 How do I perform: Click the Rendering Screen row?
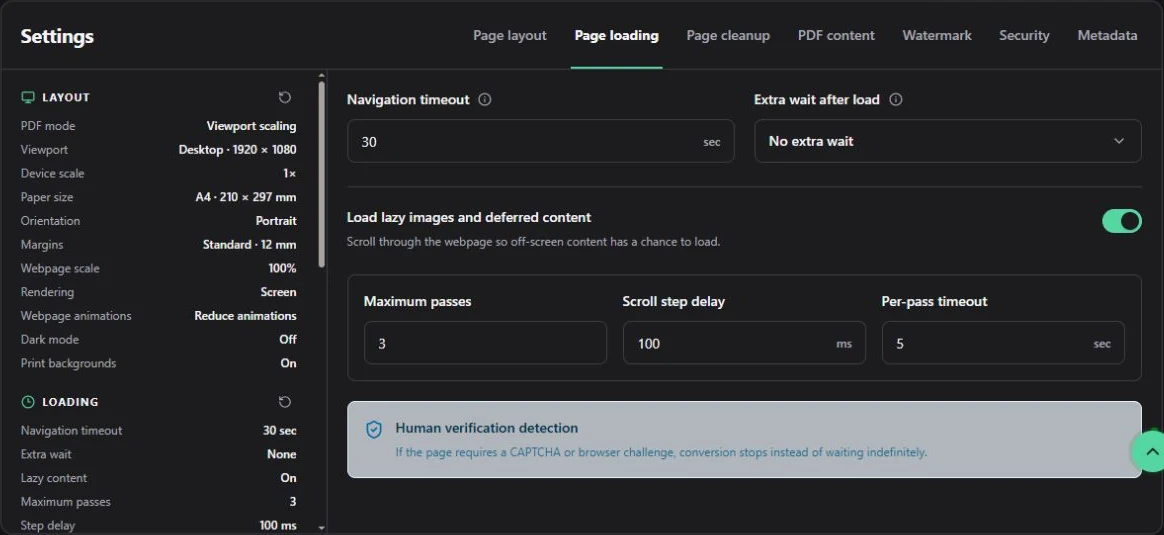[x=158, y=292]
